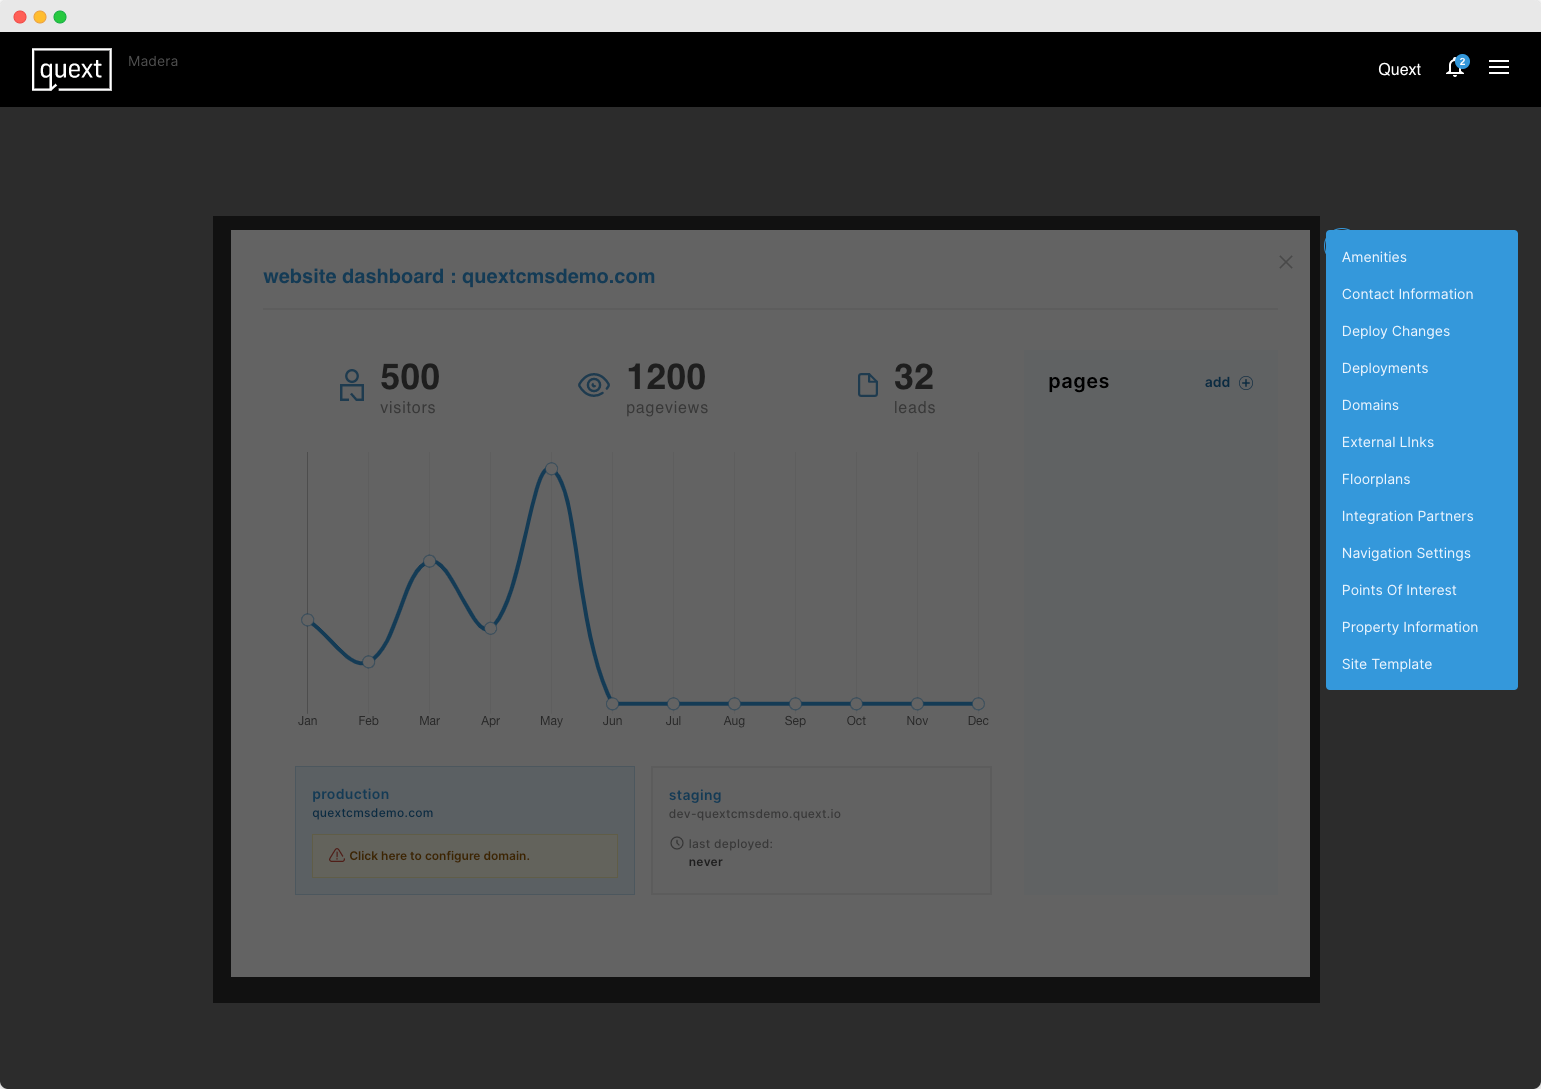
Task: Click the leads document icon
Action: coord(868,385)
